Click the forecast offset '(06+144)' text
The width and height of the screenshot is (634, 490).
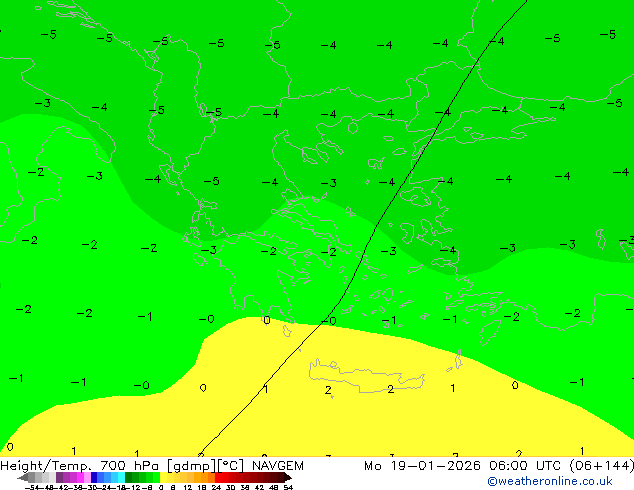tap(602, 466)
